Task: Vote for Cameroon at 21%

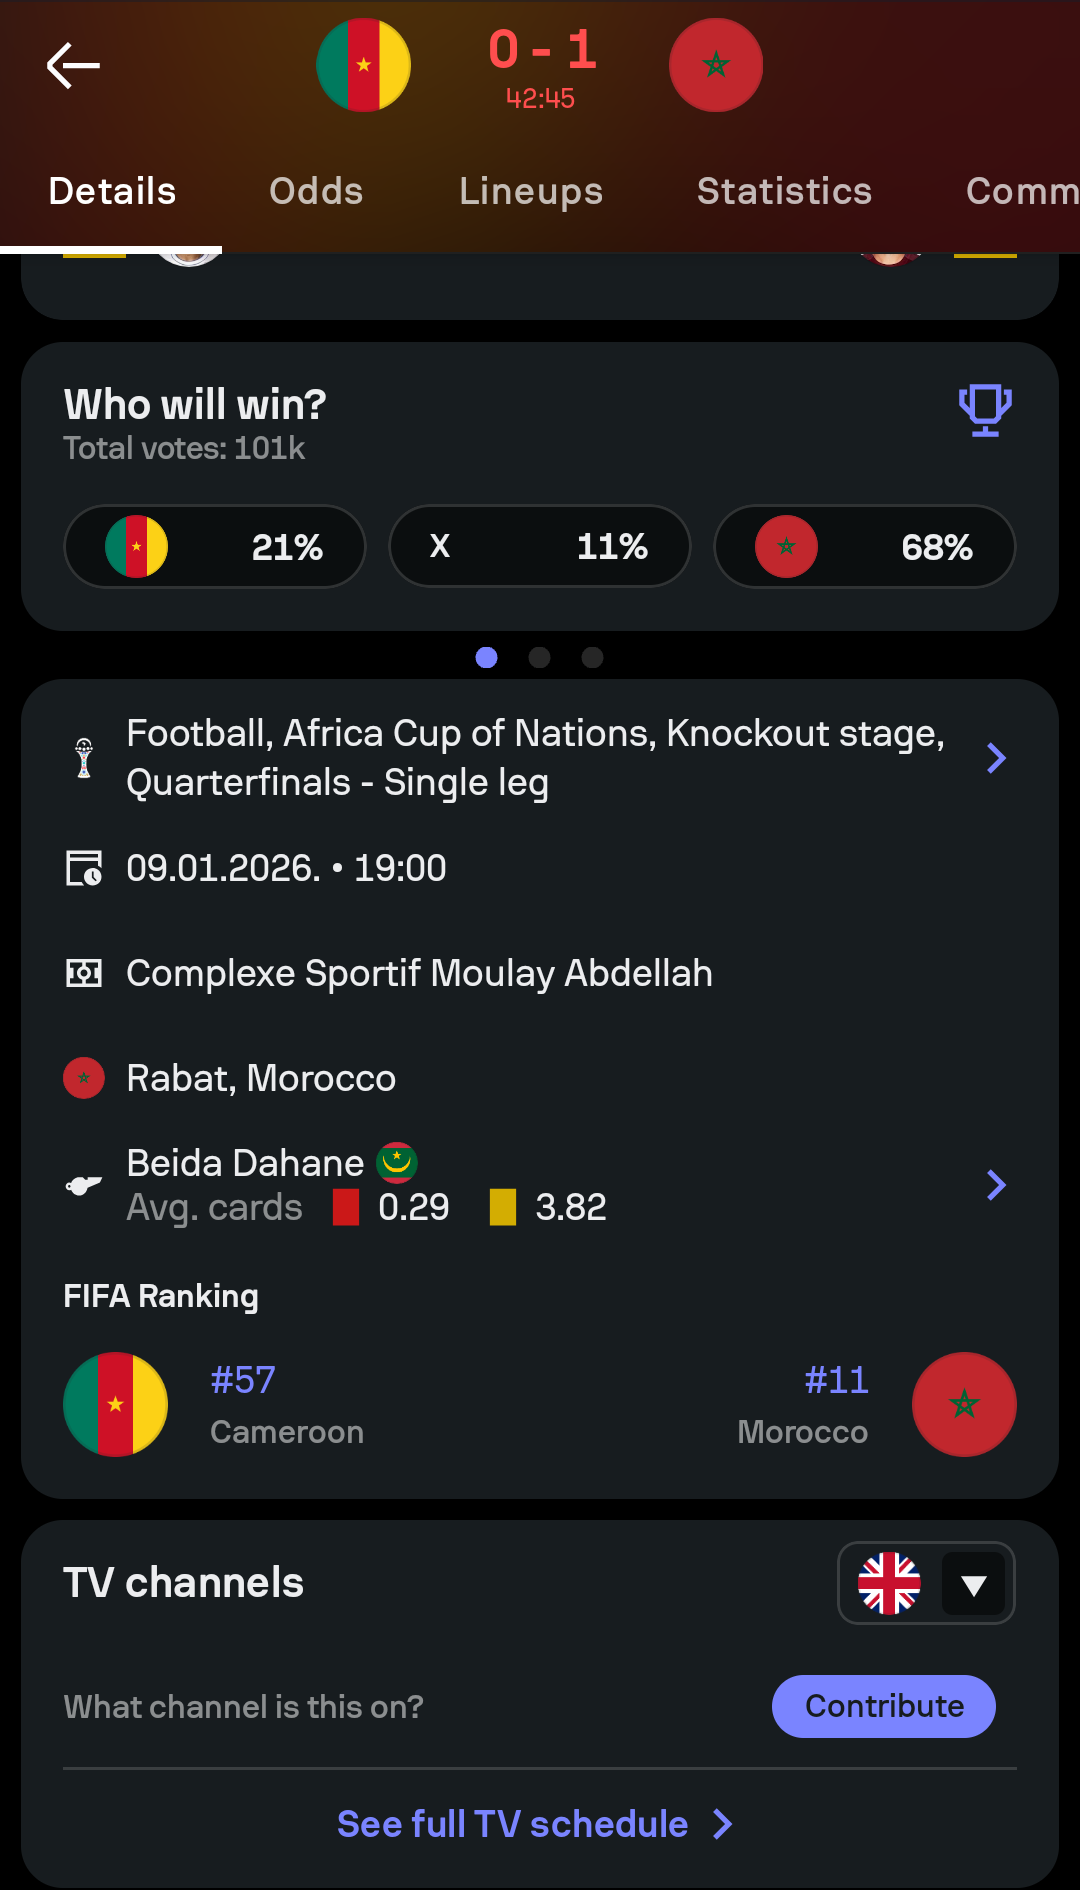Action: pos(215,547)
